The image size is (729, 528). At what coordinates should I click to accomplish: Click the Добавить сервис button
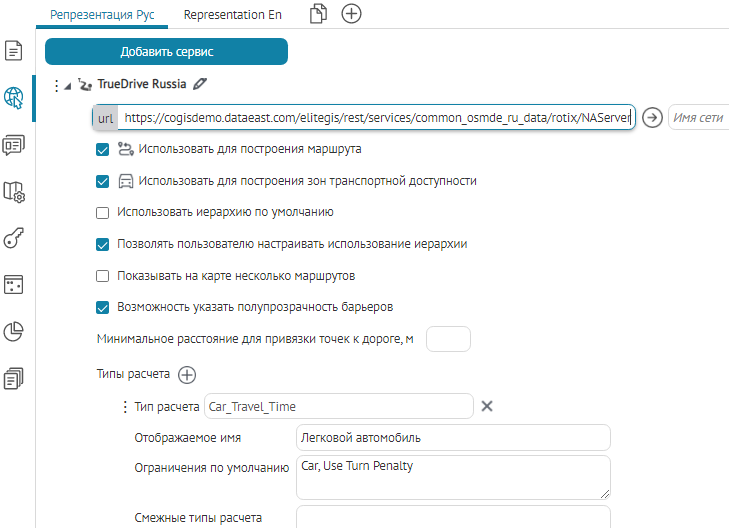pos(166,51)
